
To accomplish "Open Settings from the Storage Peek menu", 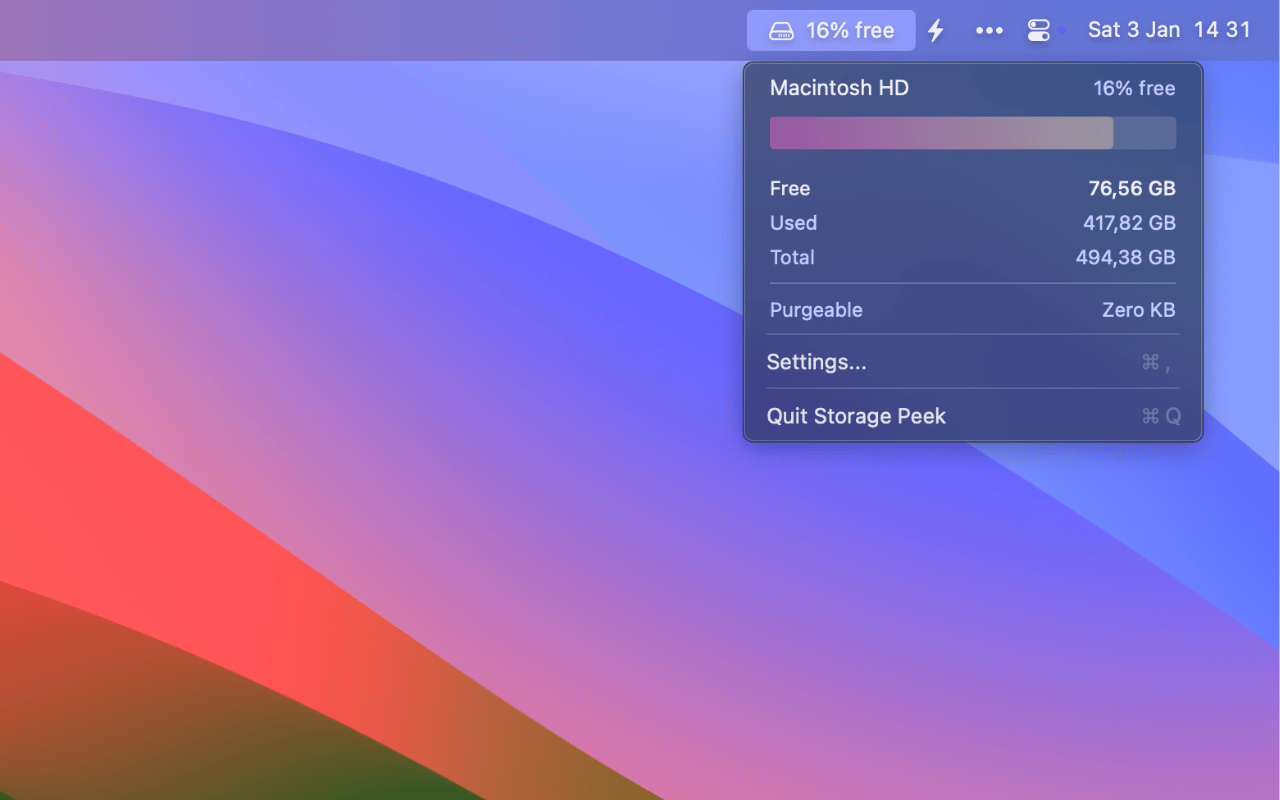I will click(x=816, y=362).
